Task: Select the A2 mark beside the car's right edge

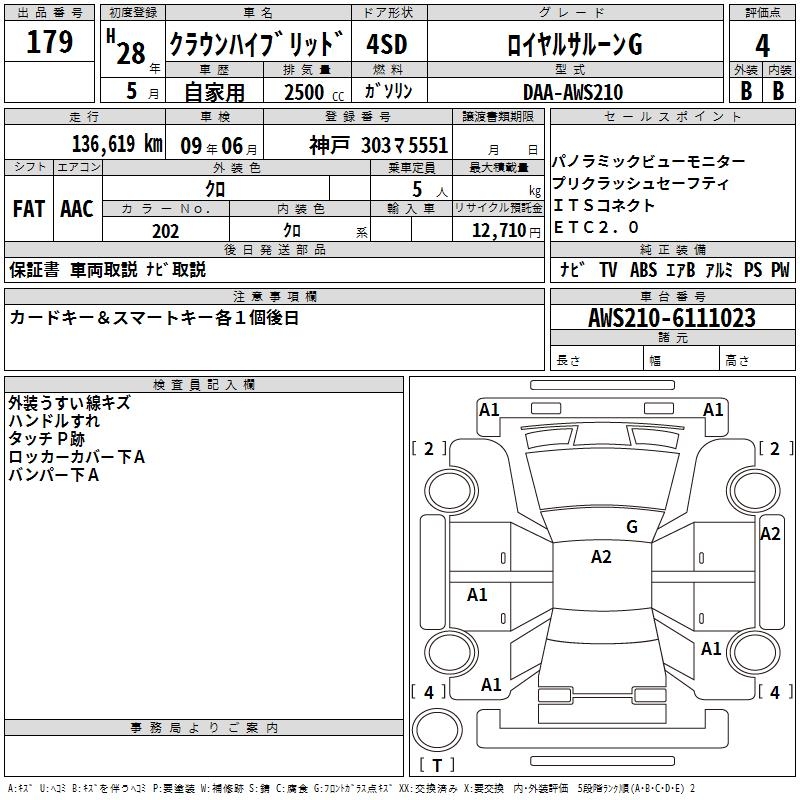Action: pyautogui.click(x=770, y=534)
